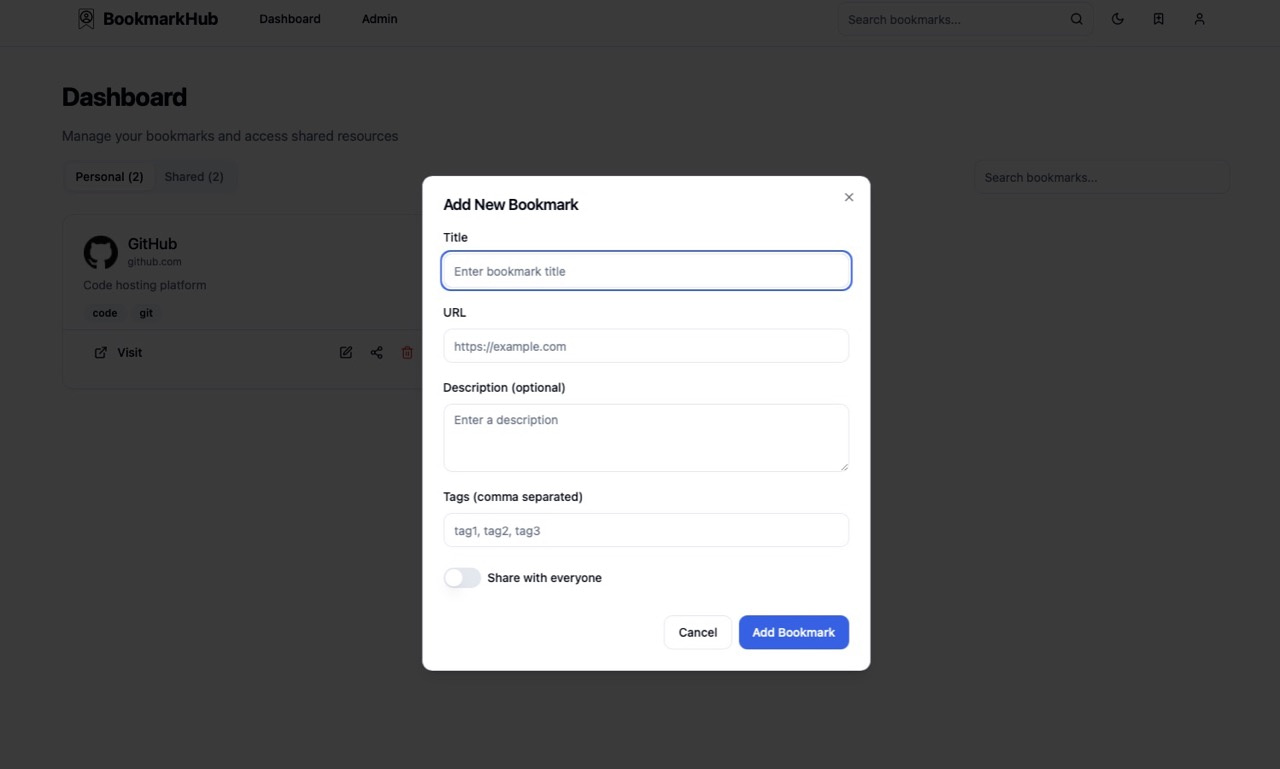Switch to the Shared (2) tab
Viewport: 1280px width, 769px height.
[x=194, y=177]
